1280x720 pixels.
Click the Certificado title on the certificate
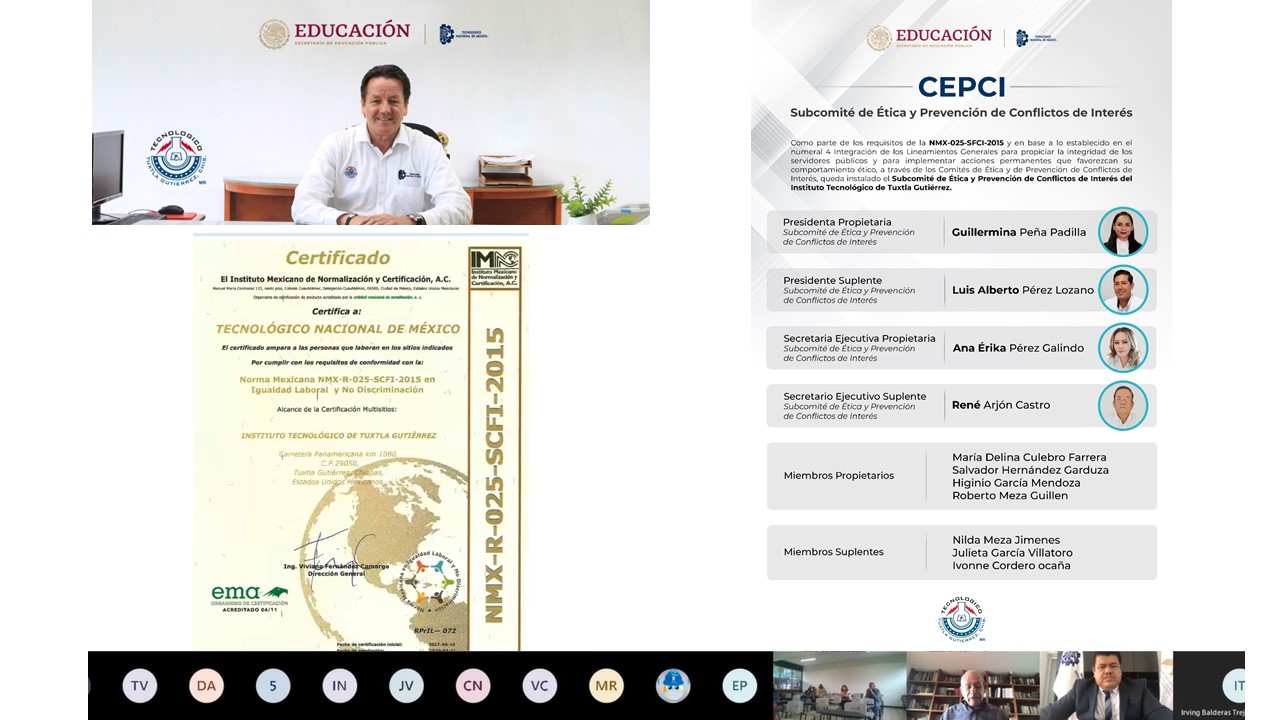pos(338,259)
